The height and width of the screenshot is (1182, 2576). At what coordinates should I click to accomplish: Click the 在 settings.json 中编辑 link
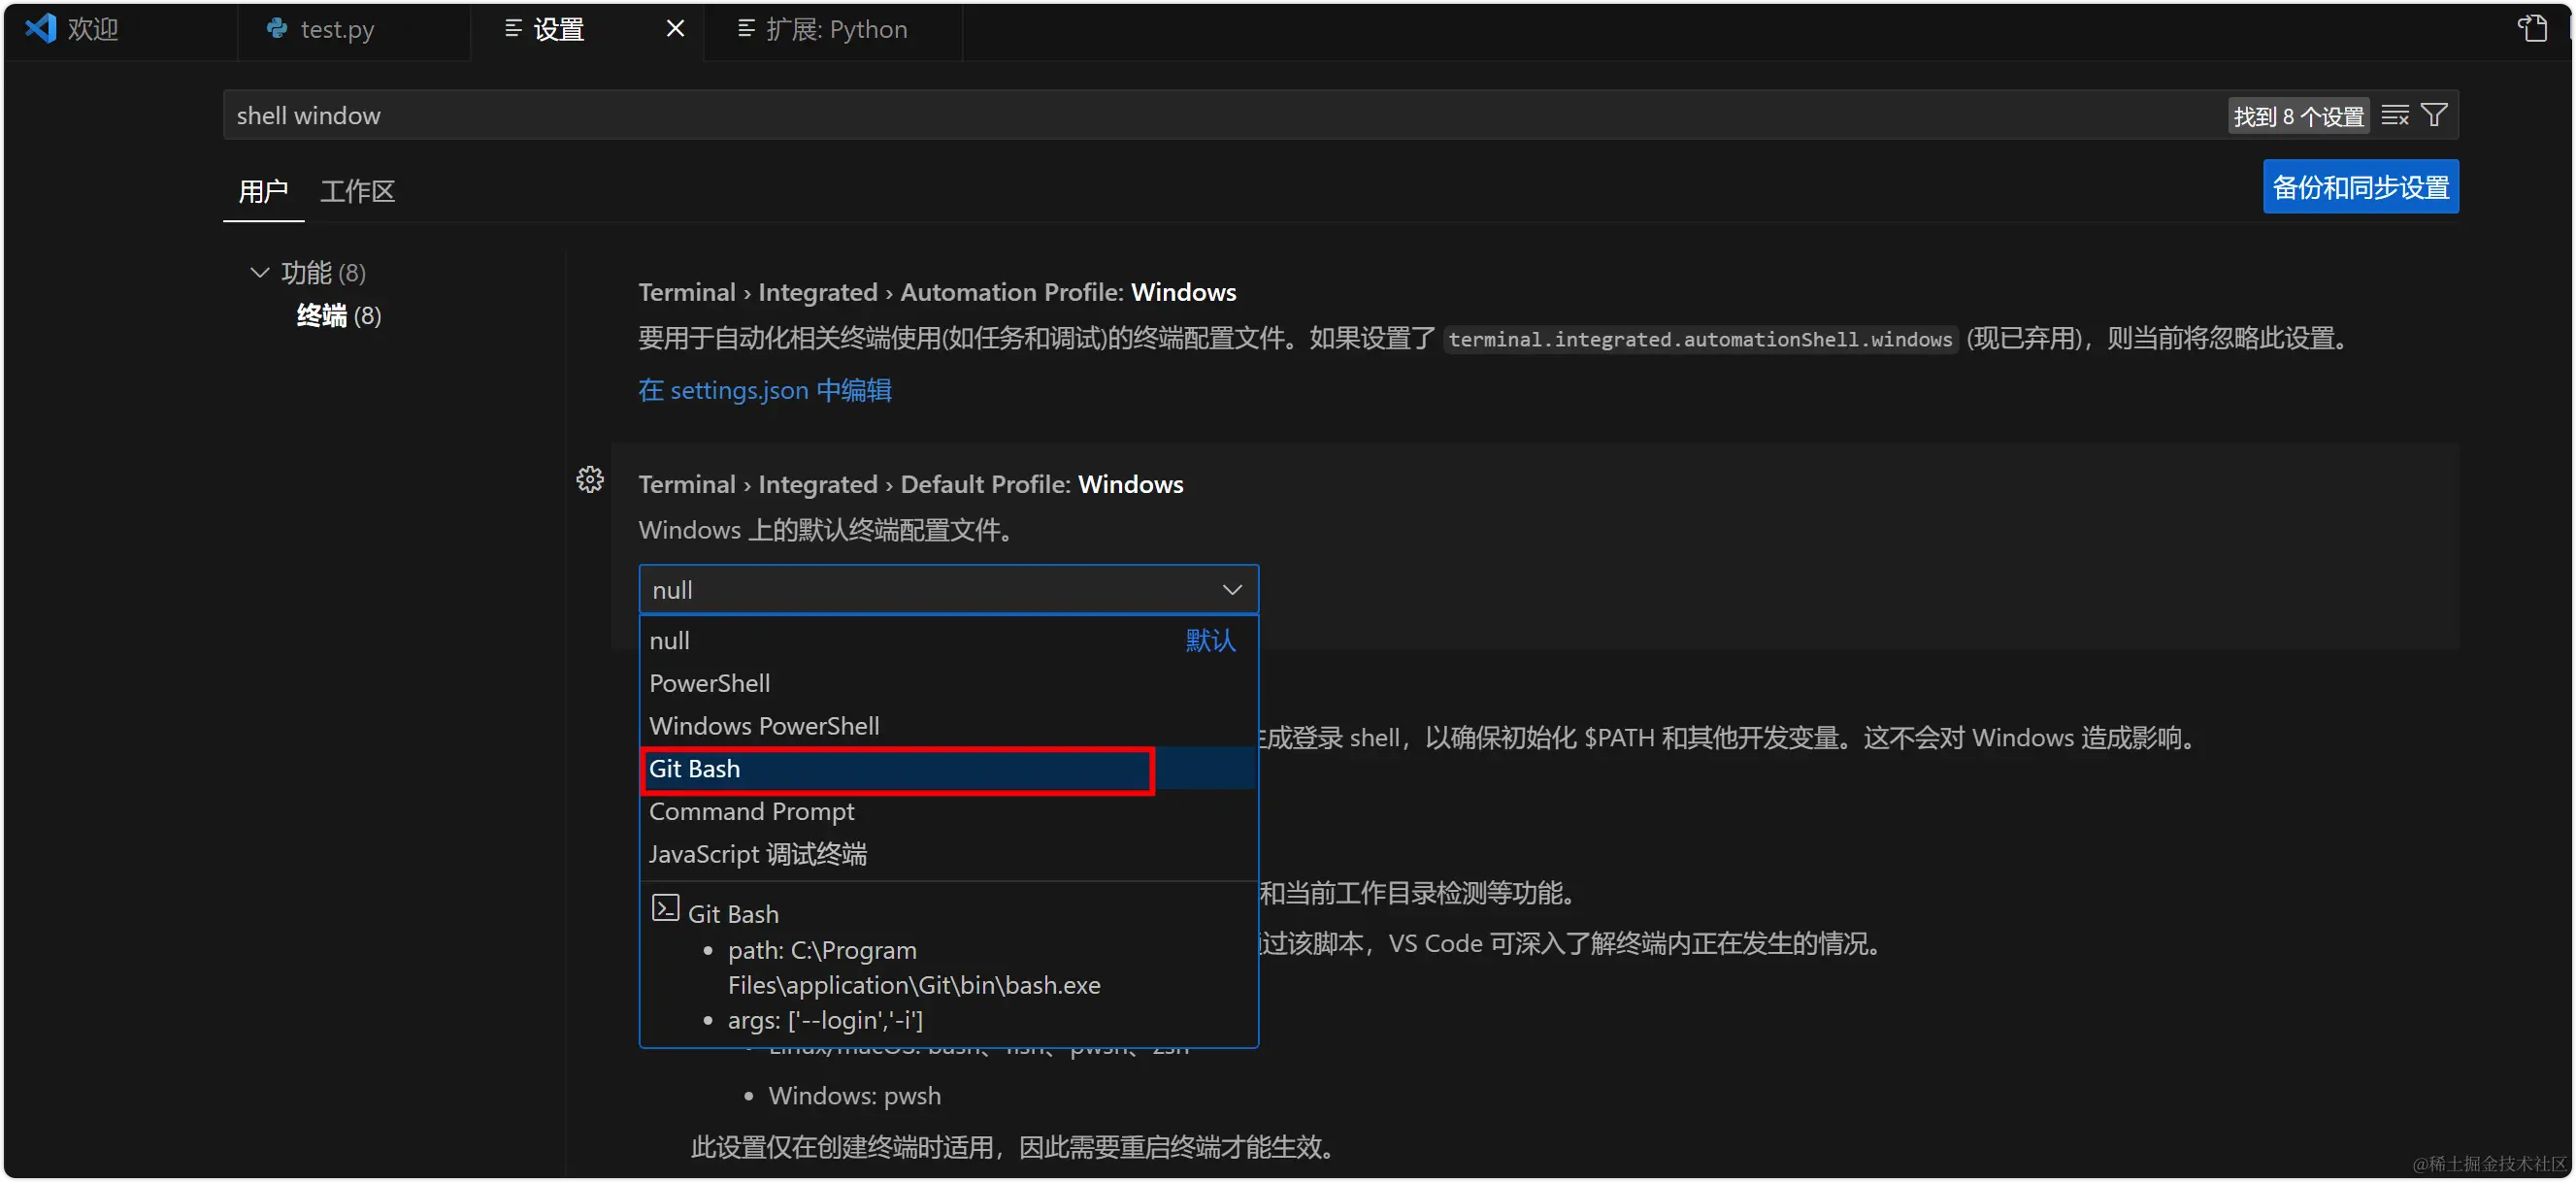tap(763, 390)
